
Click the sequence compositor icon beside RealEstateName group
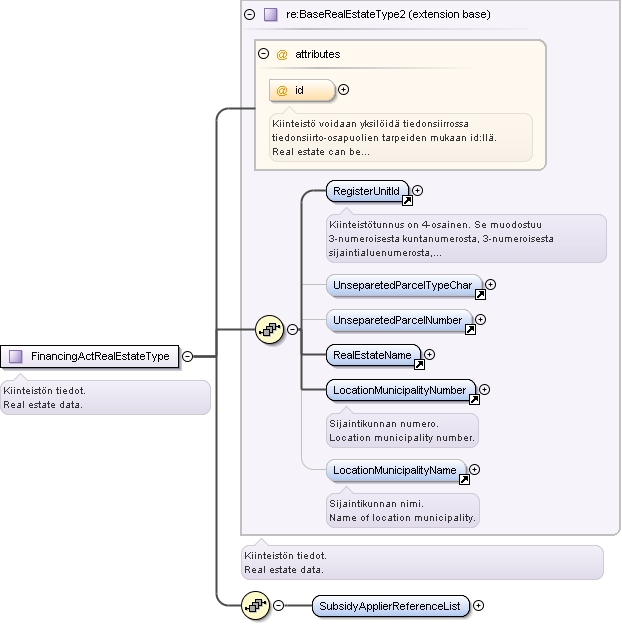click(x=269, y=330)
